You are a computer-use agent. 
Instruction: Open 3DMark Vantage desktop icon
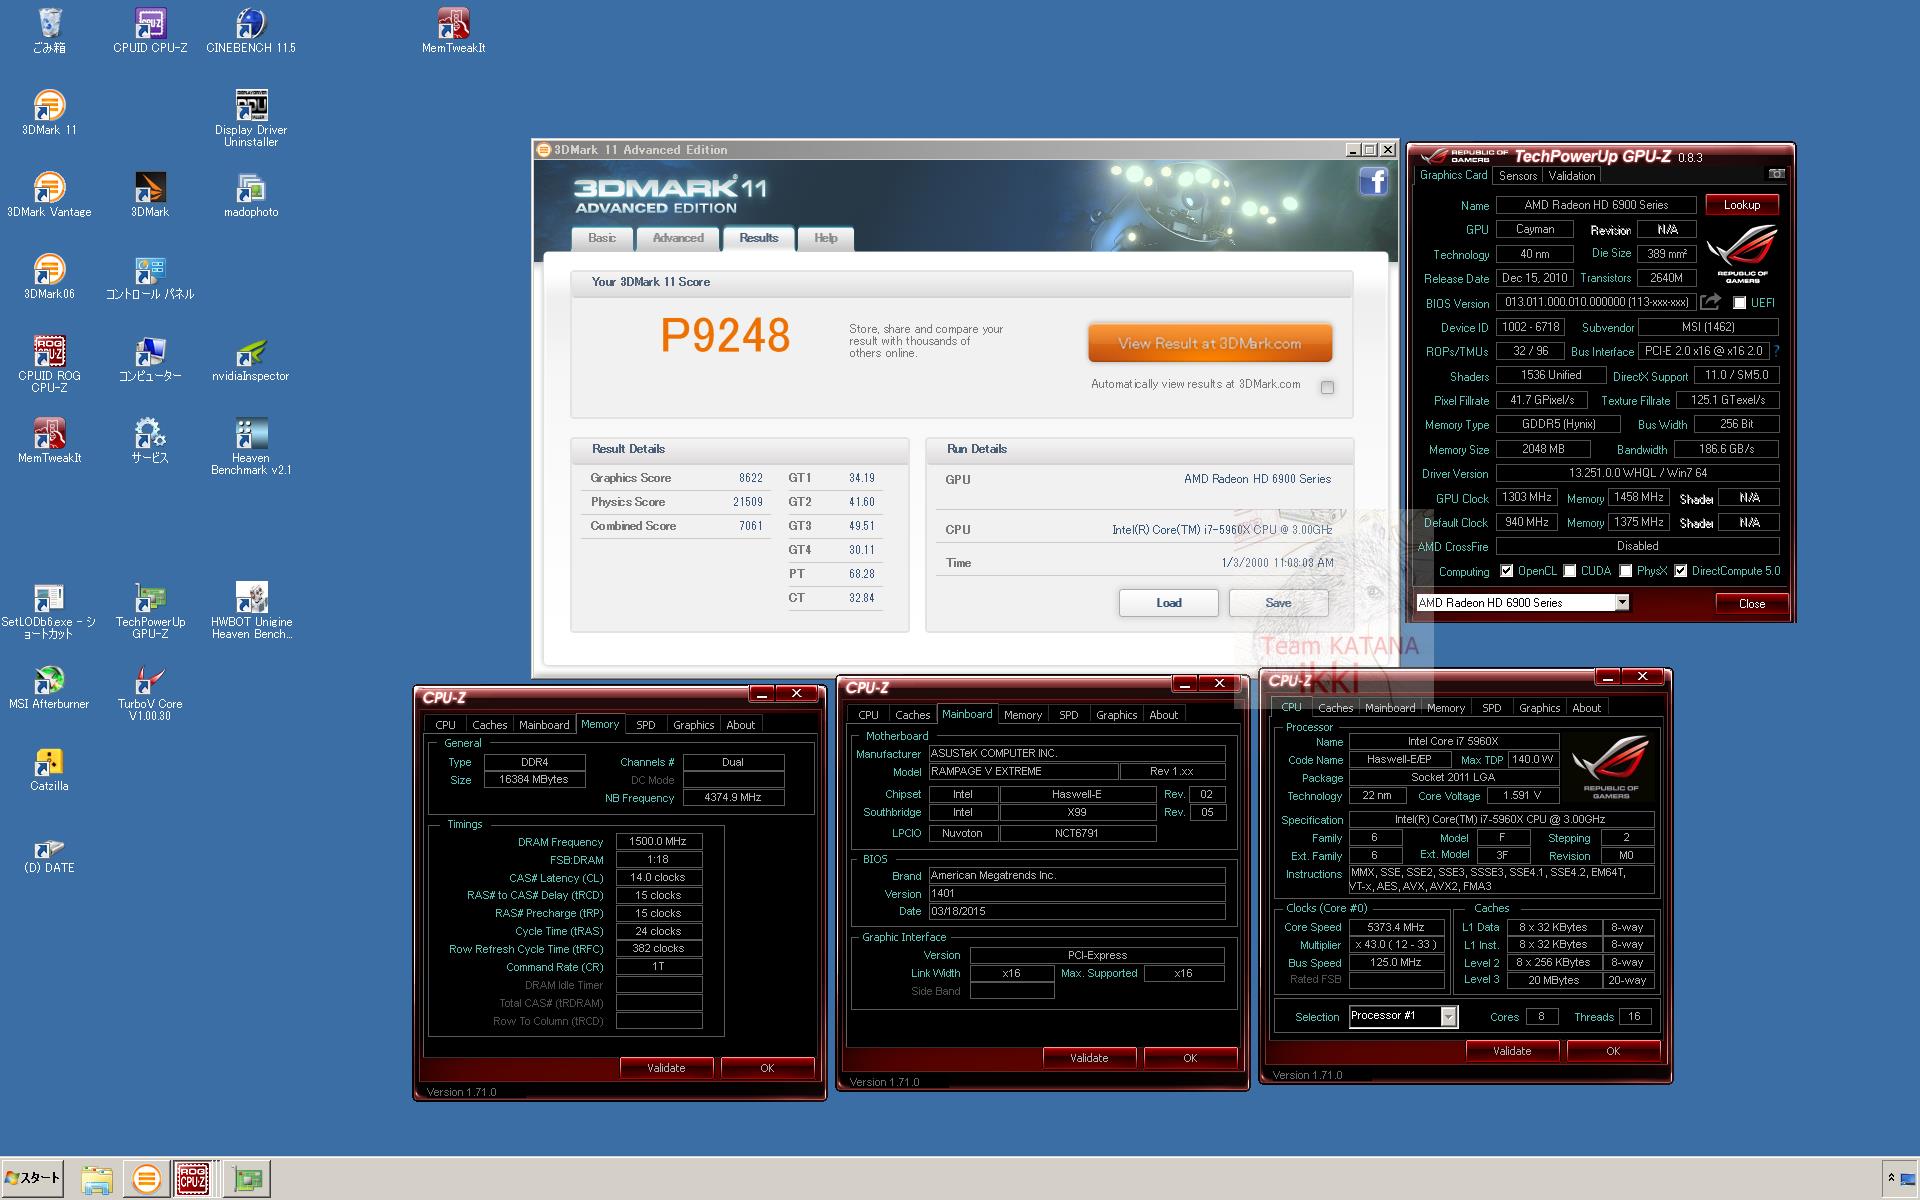[x=49, y=194]
